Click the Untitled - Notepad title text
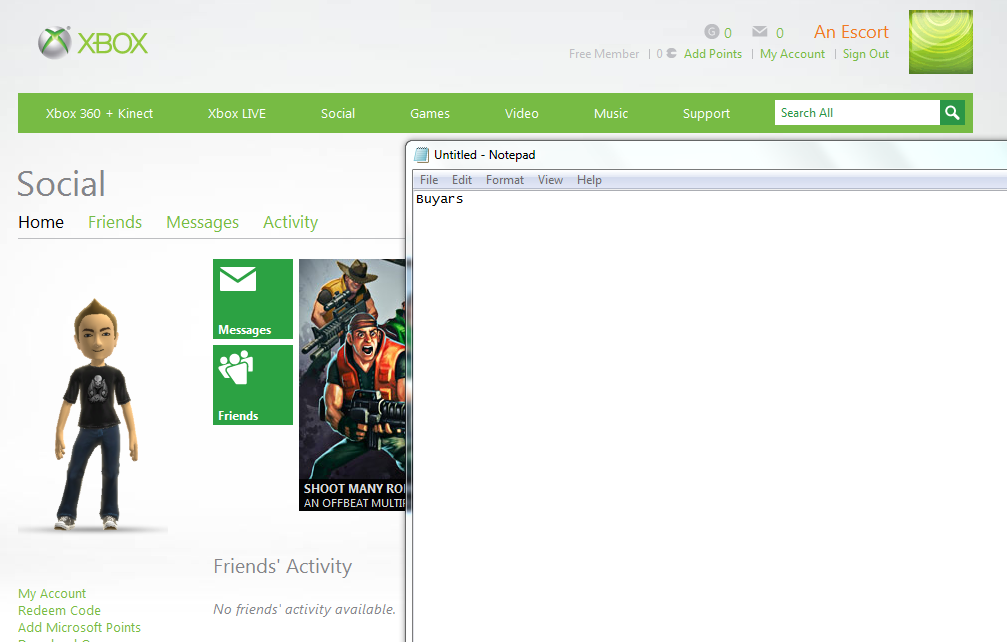Viewport: 1007px width, 642px height. tap(484, 155)
